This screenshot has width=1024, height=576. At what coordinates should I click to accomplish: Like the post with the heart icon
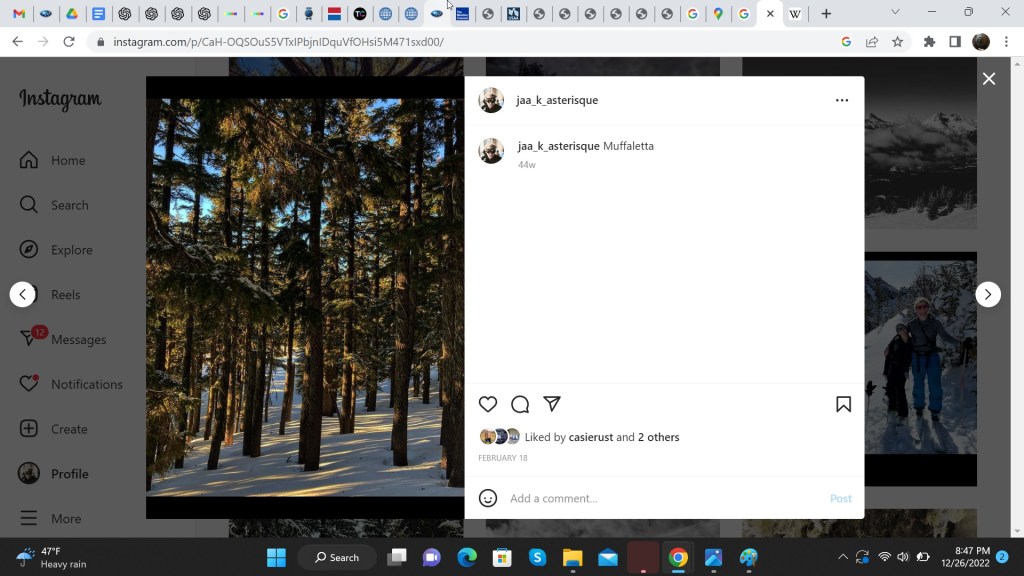pos(488,404)
